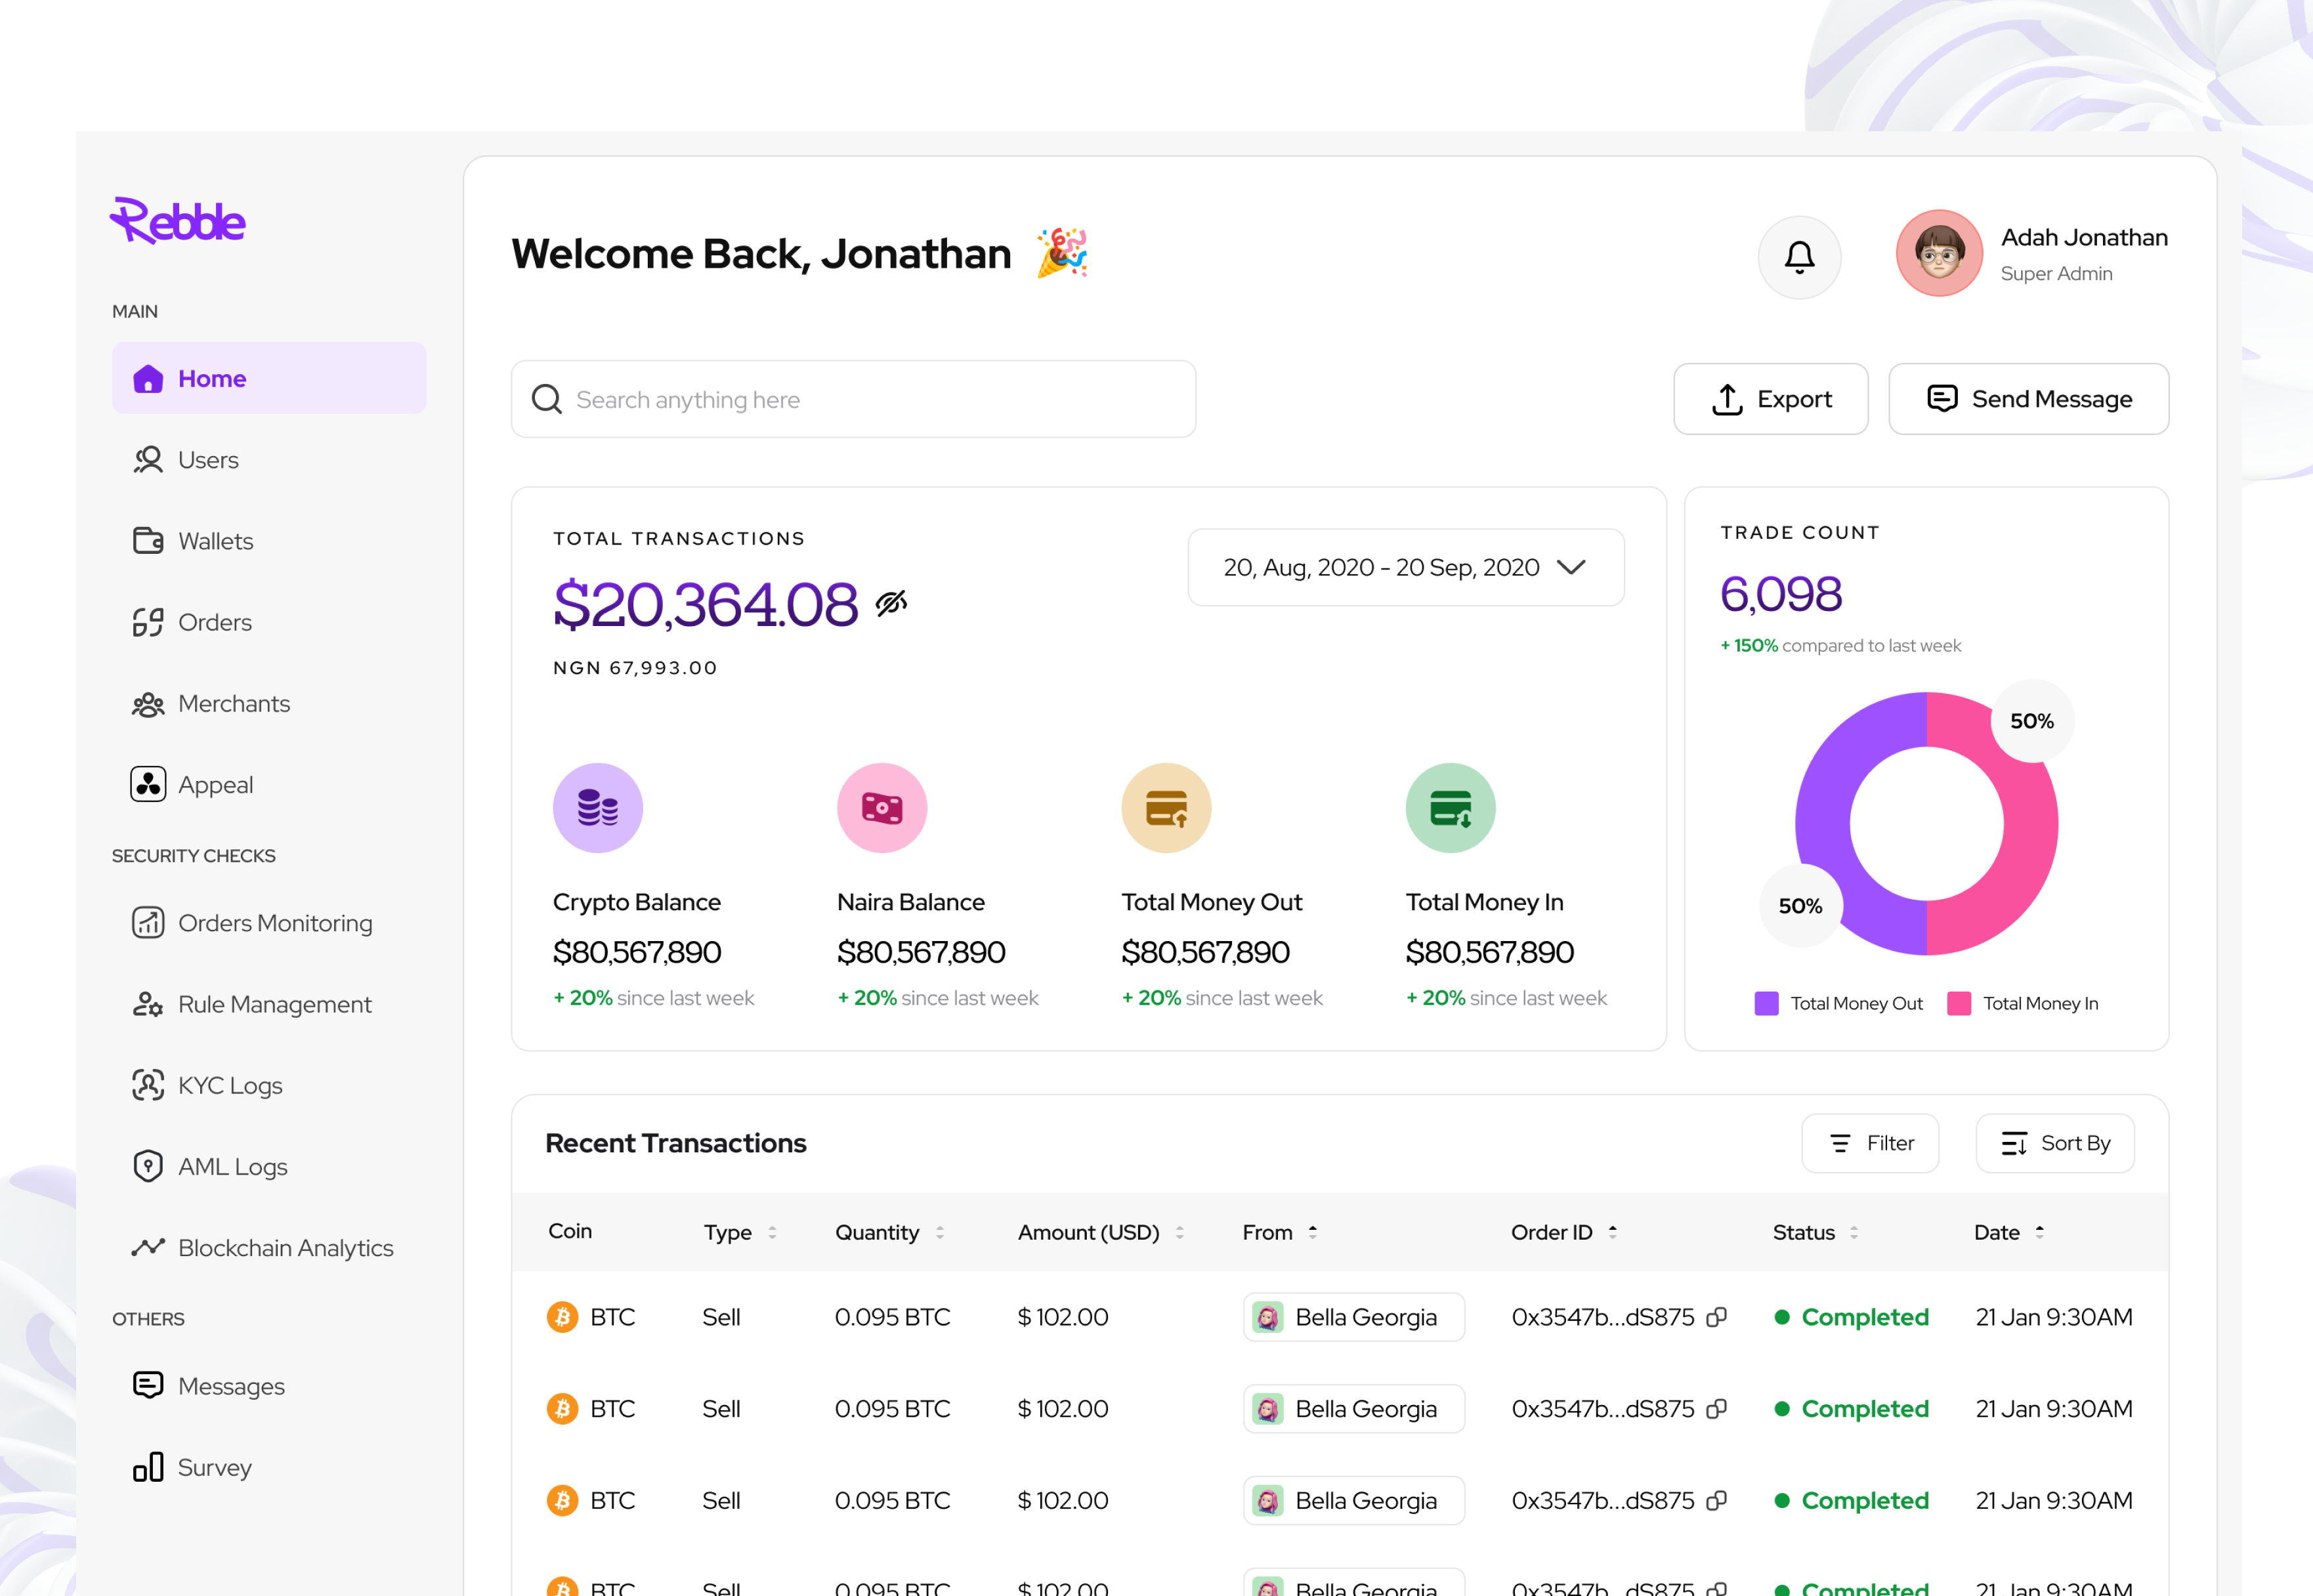The height and width of the screenshot is (1596, 2313).
Task: Click the Orders icon in sidebar
Action: [x=148, y=622]
